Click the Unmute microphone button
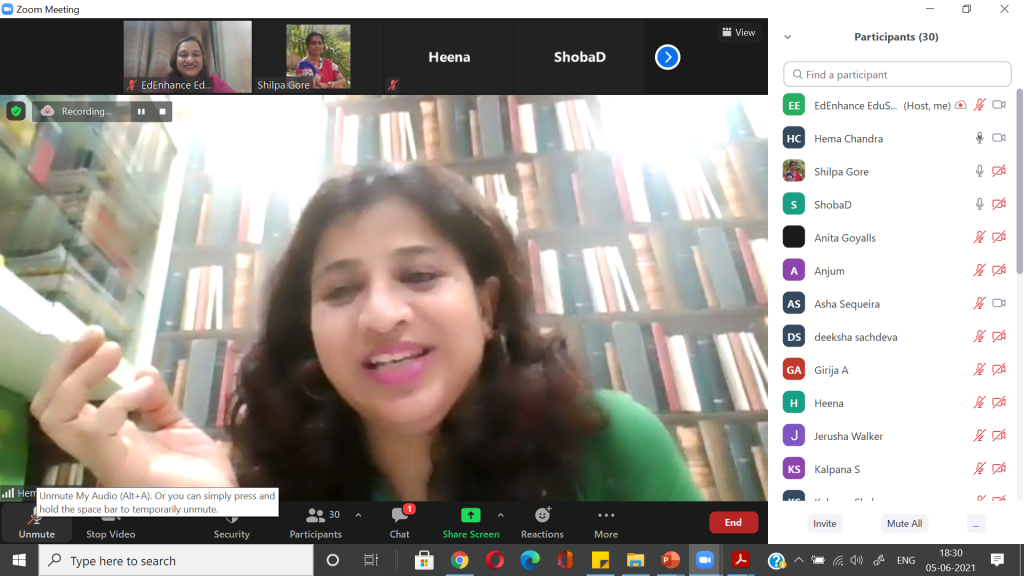The height and width of the screenshot is (576, 1024). click(36, 522)
